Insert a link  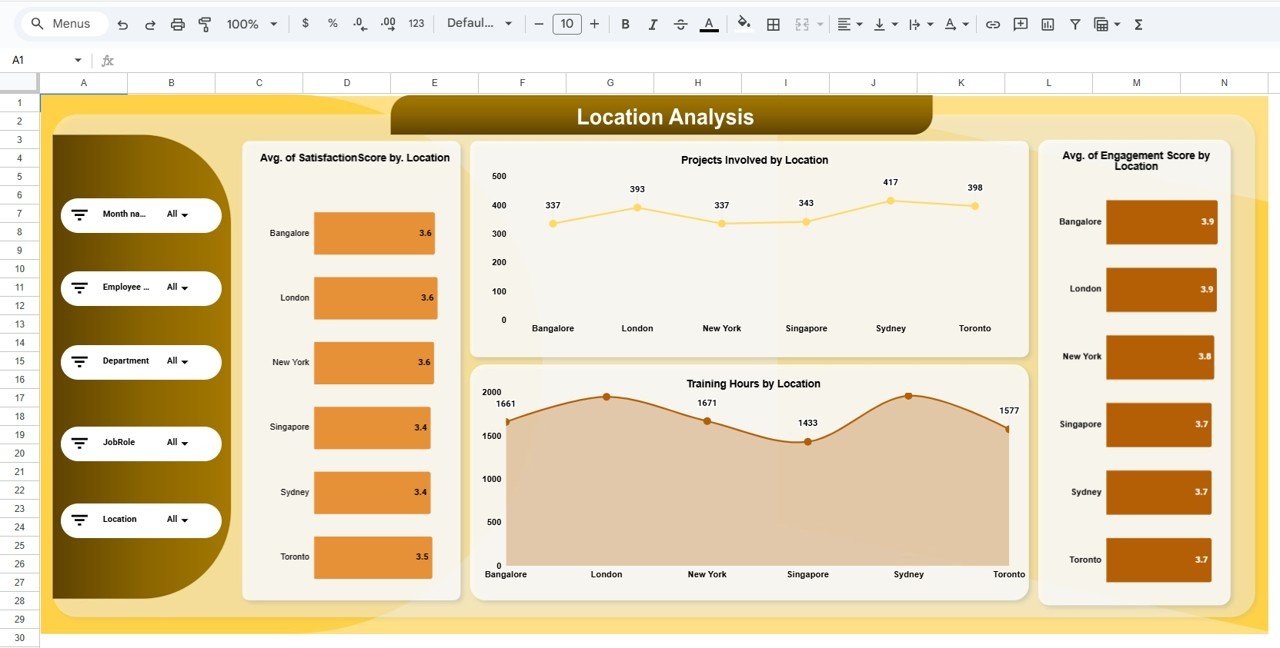pos(993,23)
